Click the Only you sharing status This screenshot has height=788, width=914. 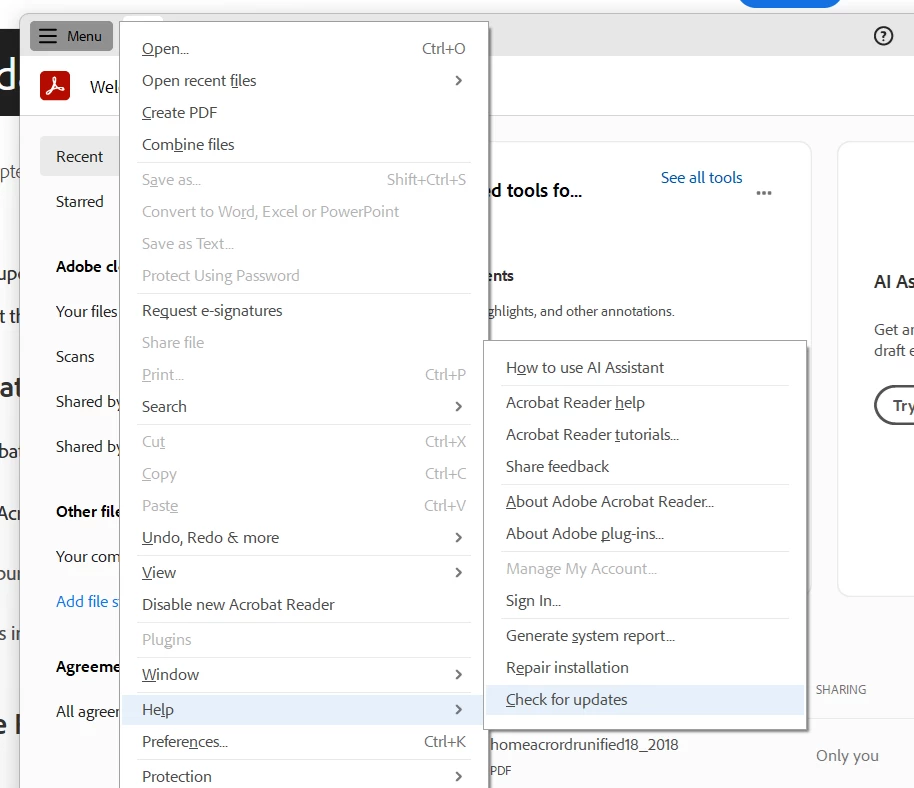pos(847,756)
